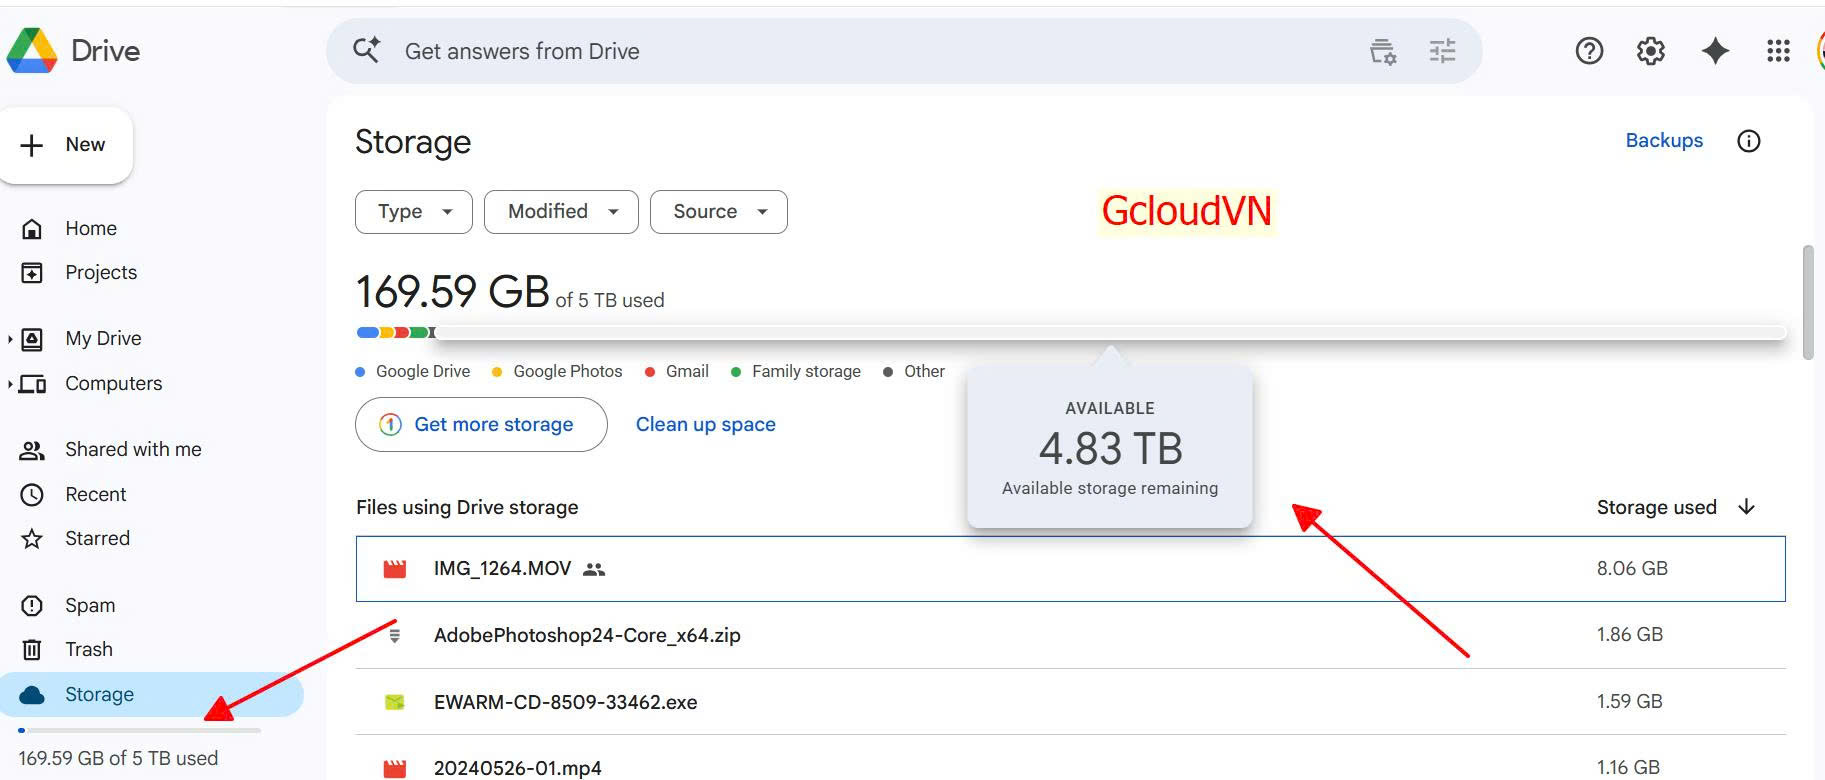Click the 169.59 GB of 5 TB used sidebar text

[x=118, y=759]
